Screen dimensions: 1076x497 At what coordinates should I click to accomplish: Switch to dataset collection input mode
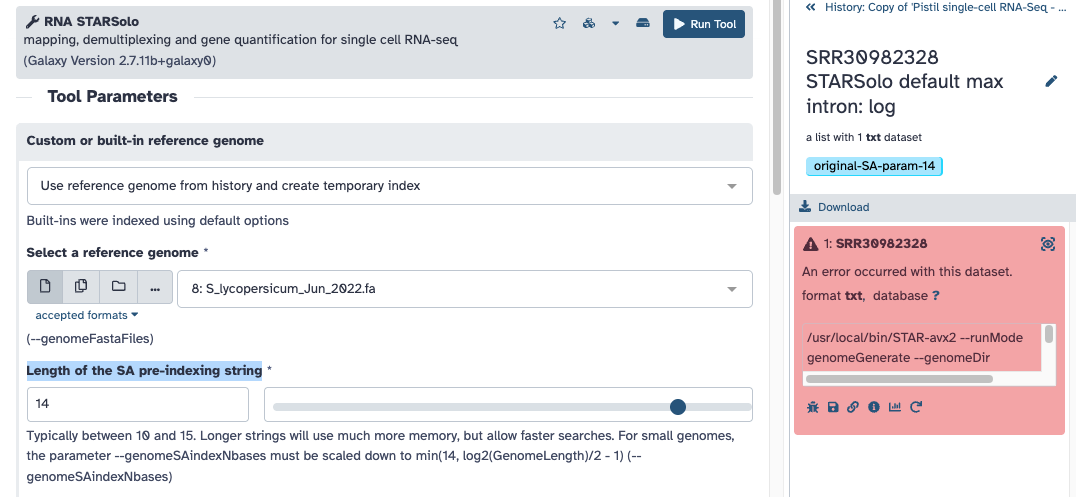coord(119,287)
